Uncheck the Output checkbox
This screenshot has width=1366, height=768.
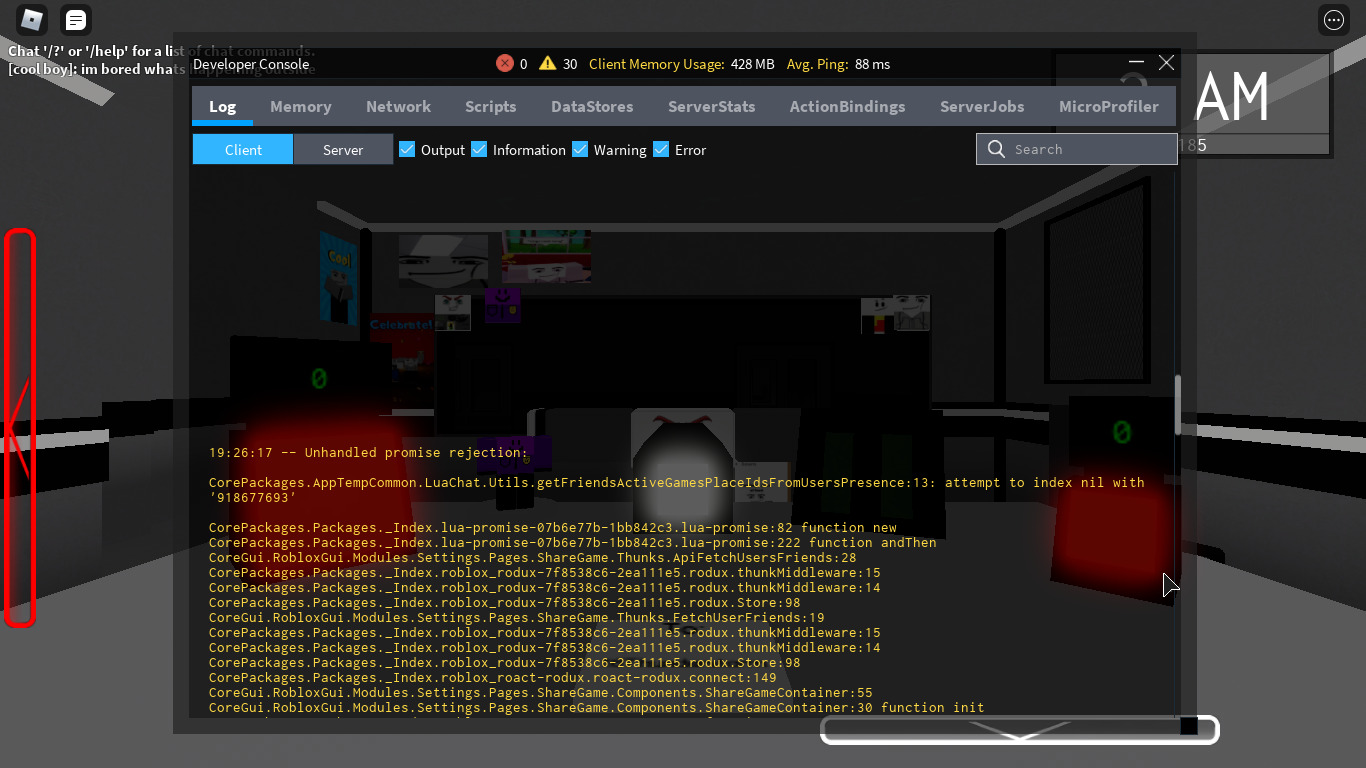(407, 149)
